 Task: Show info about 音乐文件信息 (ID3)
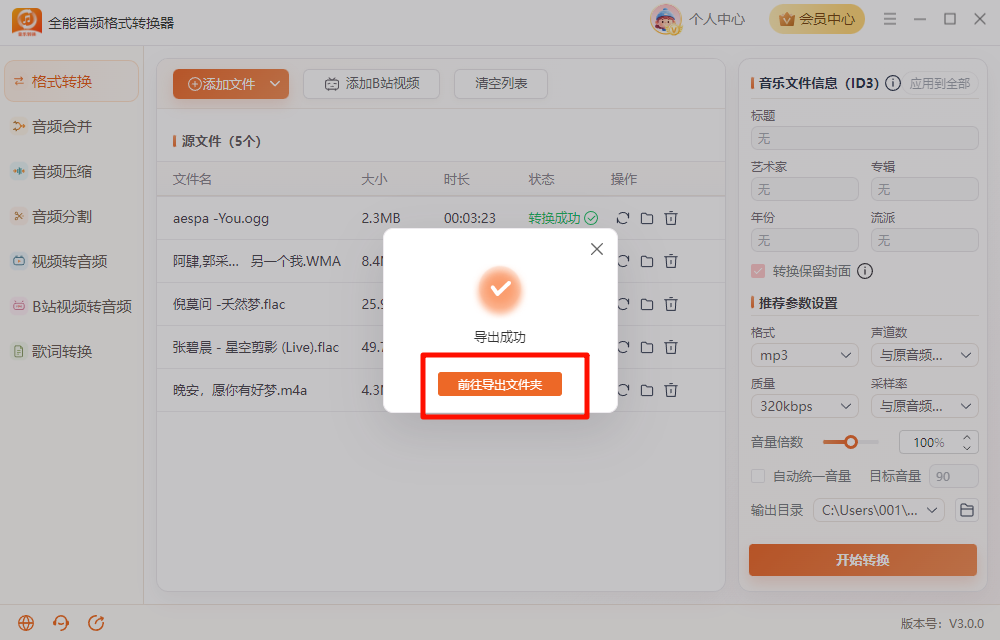click(x=893, y=83)
